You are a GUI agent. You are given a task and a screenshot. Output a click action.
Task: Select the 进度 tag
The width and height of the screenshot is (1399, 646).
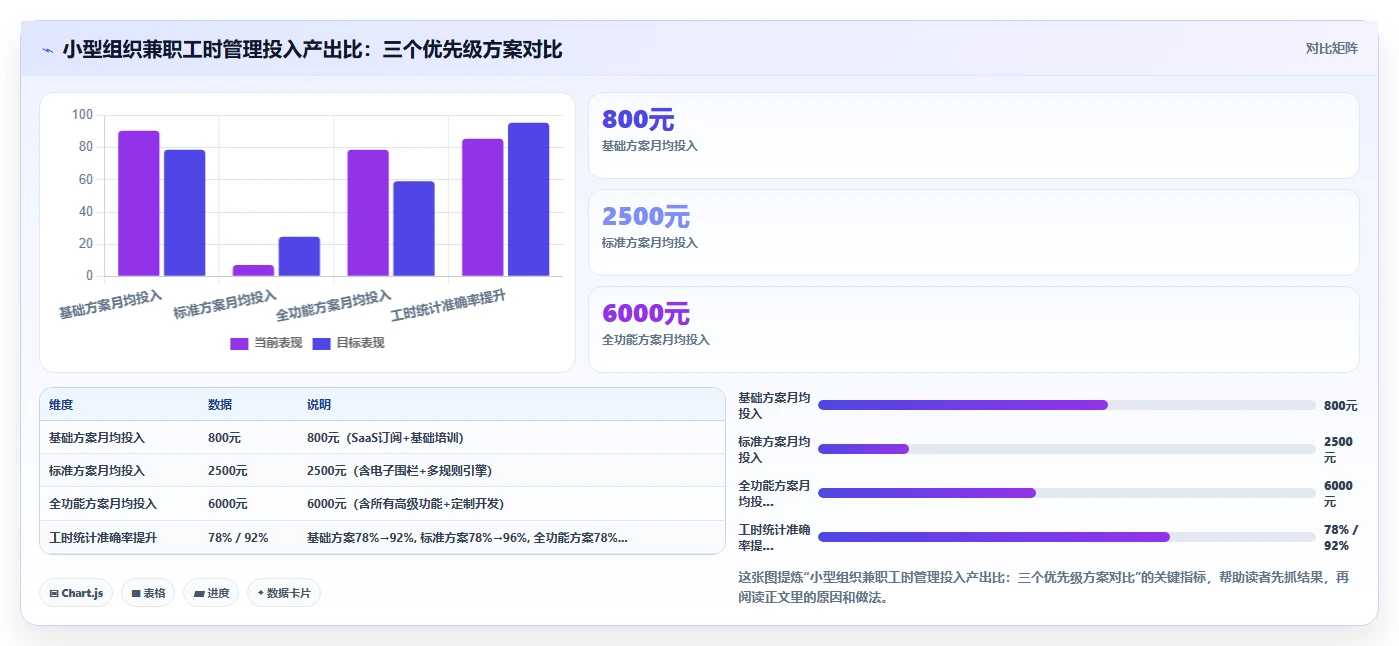[x=211, y=593]
